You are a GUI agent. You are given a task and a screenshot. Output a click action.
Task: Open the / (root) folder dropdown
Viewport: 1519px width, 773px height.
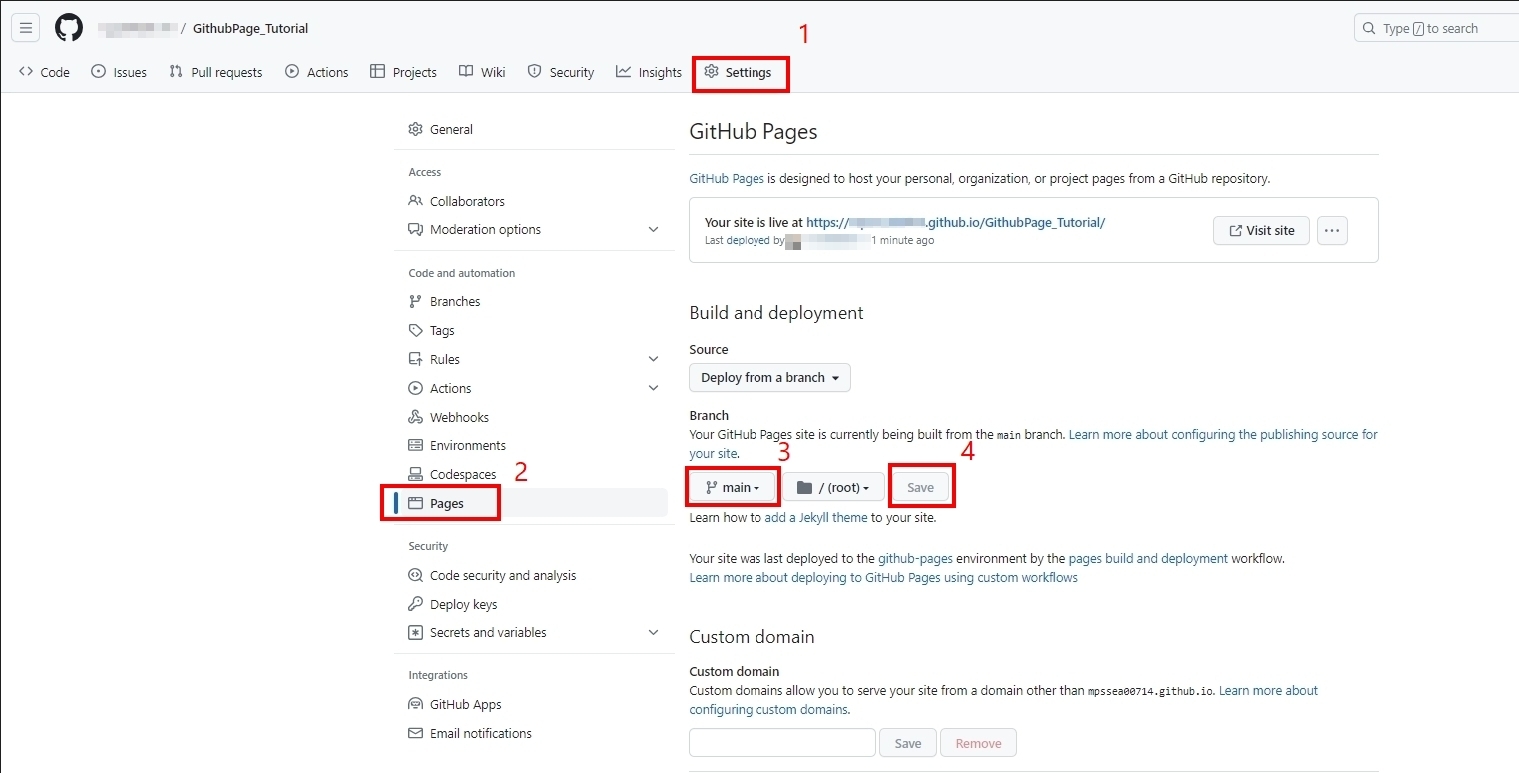[x=833, y=487]
